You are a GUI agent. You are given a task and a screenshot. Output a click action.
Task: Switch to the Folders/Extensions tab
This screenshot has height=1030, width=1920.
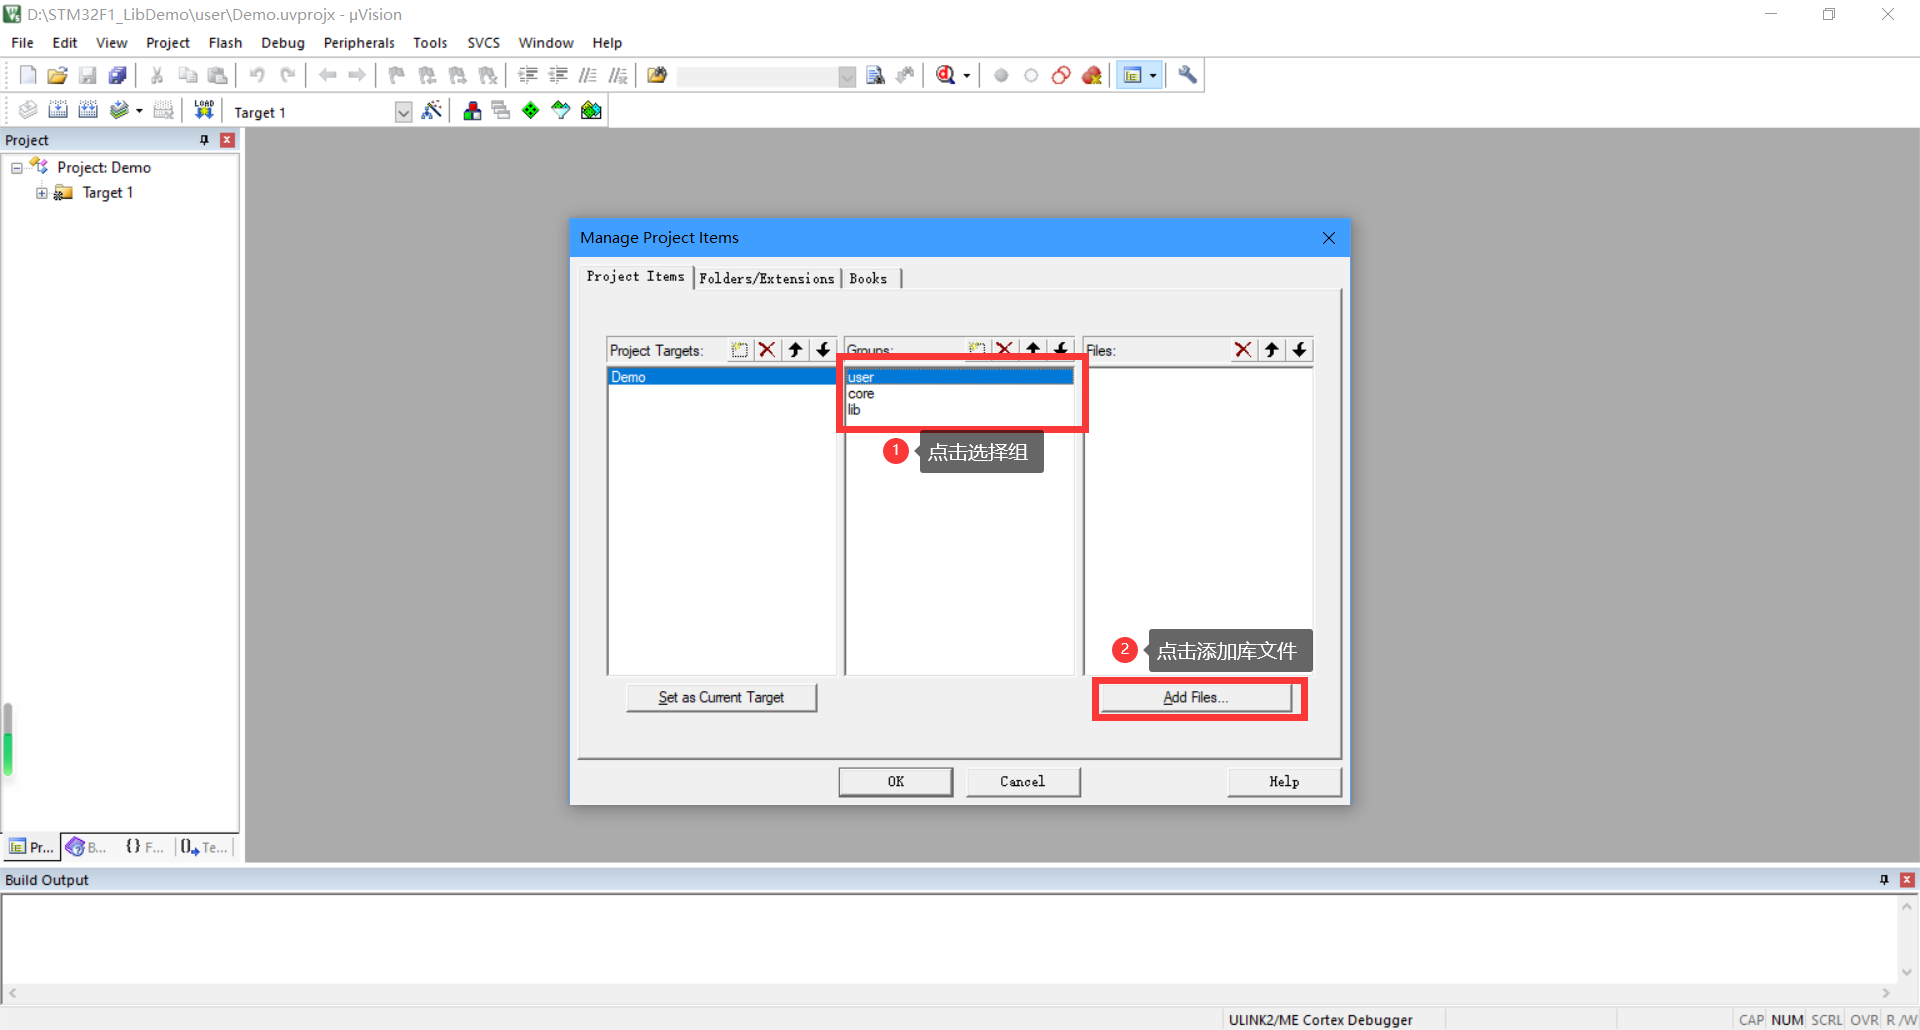pyautogui.click(x=767, y=279)
